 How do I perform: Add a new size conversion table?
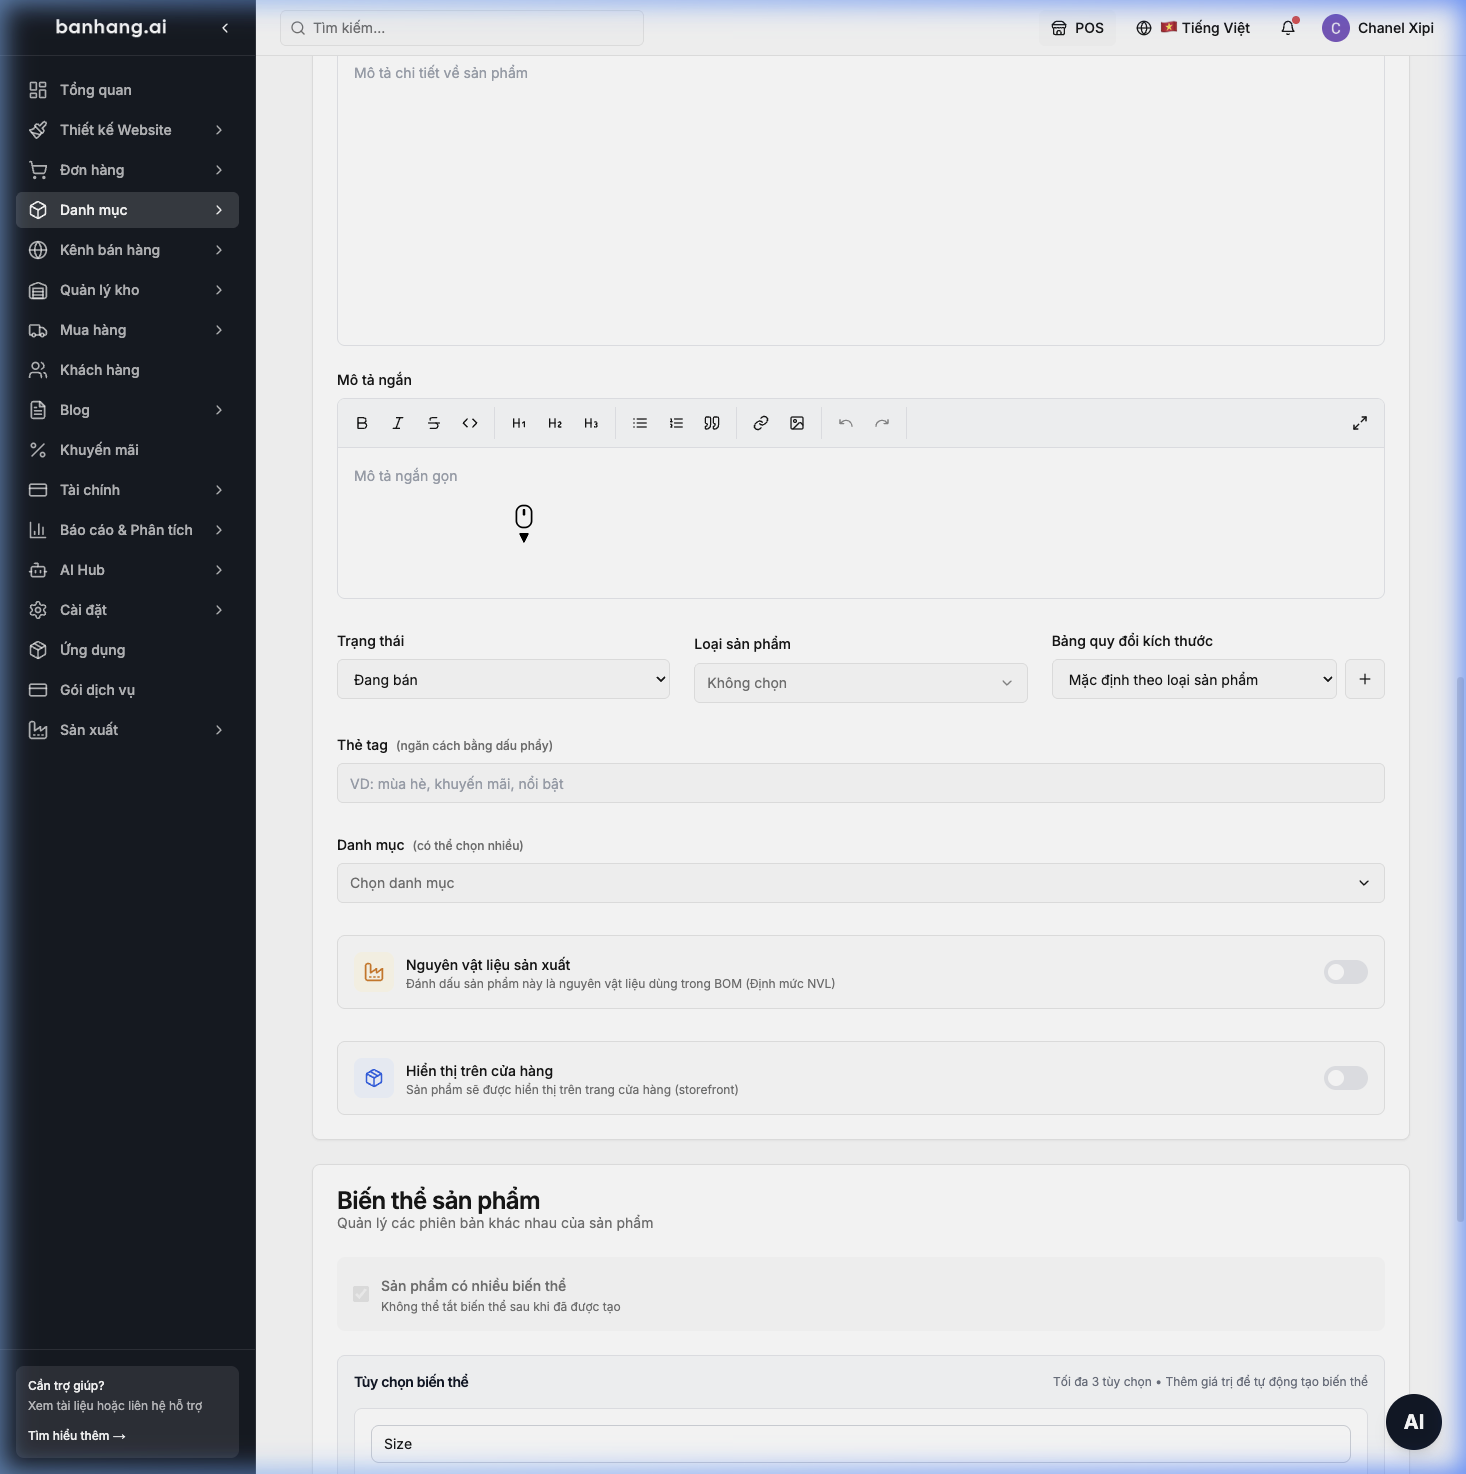click(x=1365, y=679)
